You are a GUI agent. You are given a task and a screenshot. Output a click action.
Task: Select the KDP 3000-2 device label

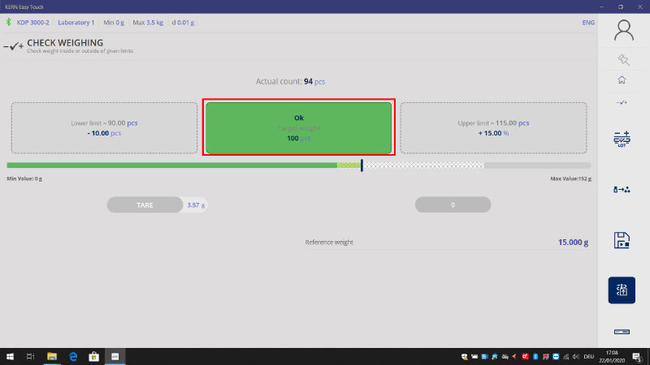click(33, 22)
